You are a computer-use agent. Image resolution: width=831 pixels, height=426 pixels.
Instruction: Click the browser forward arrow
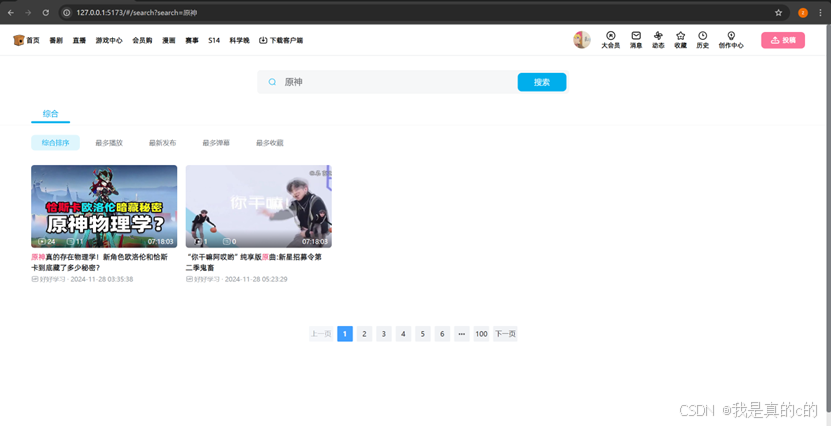(28, 12)
